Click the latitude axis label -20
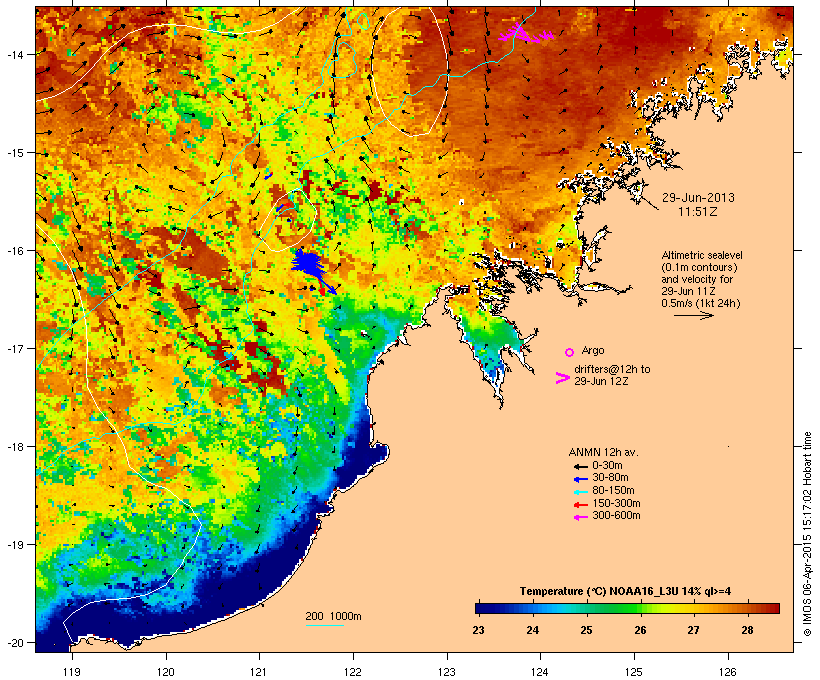820x680 pixels. tap(14, 642)
